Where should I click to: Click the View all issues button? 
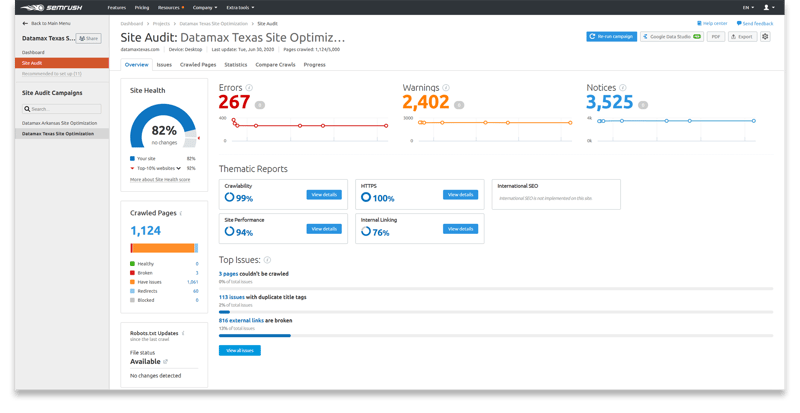(240, 351)
